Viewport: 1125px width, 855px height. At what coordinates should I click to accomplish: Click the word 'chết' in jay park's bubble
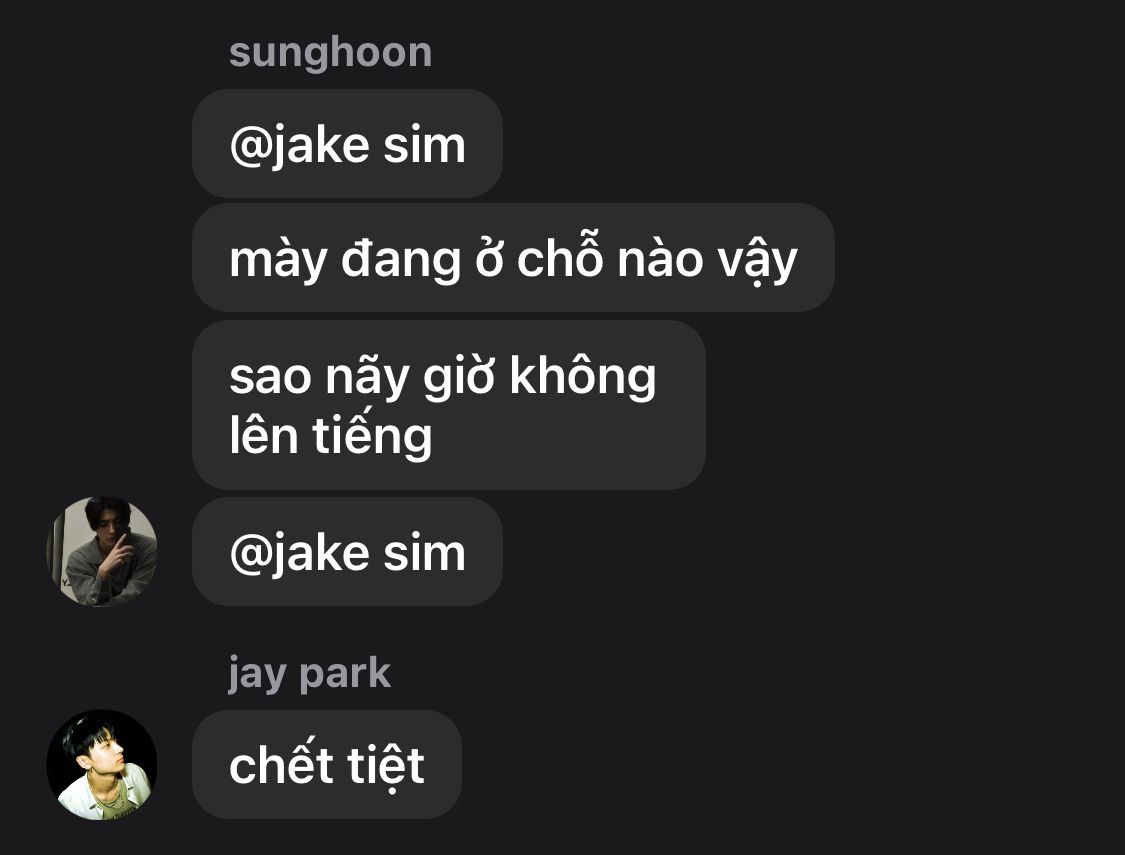click(282, 765)
